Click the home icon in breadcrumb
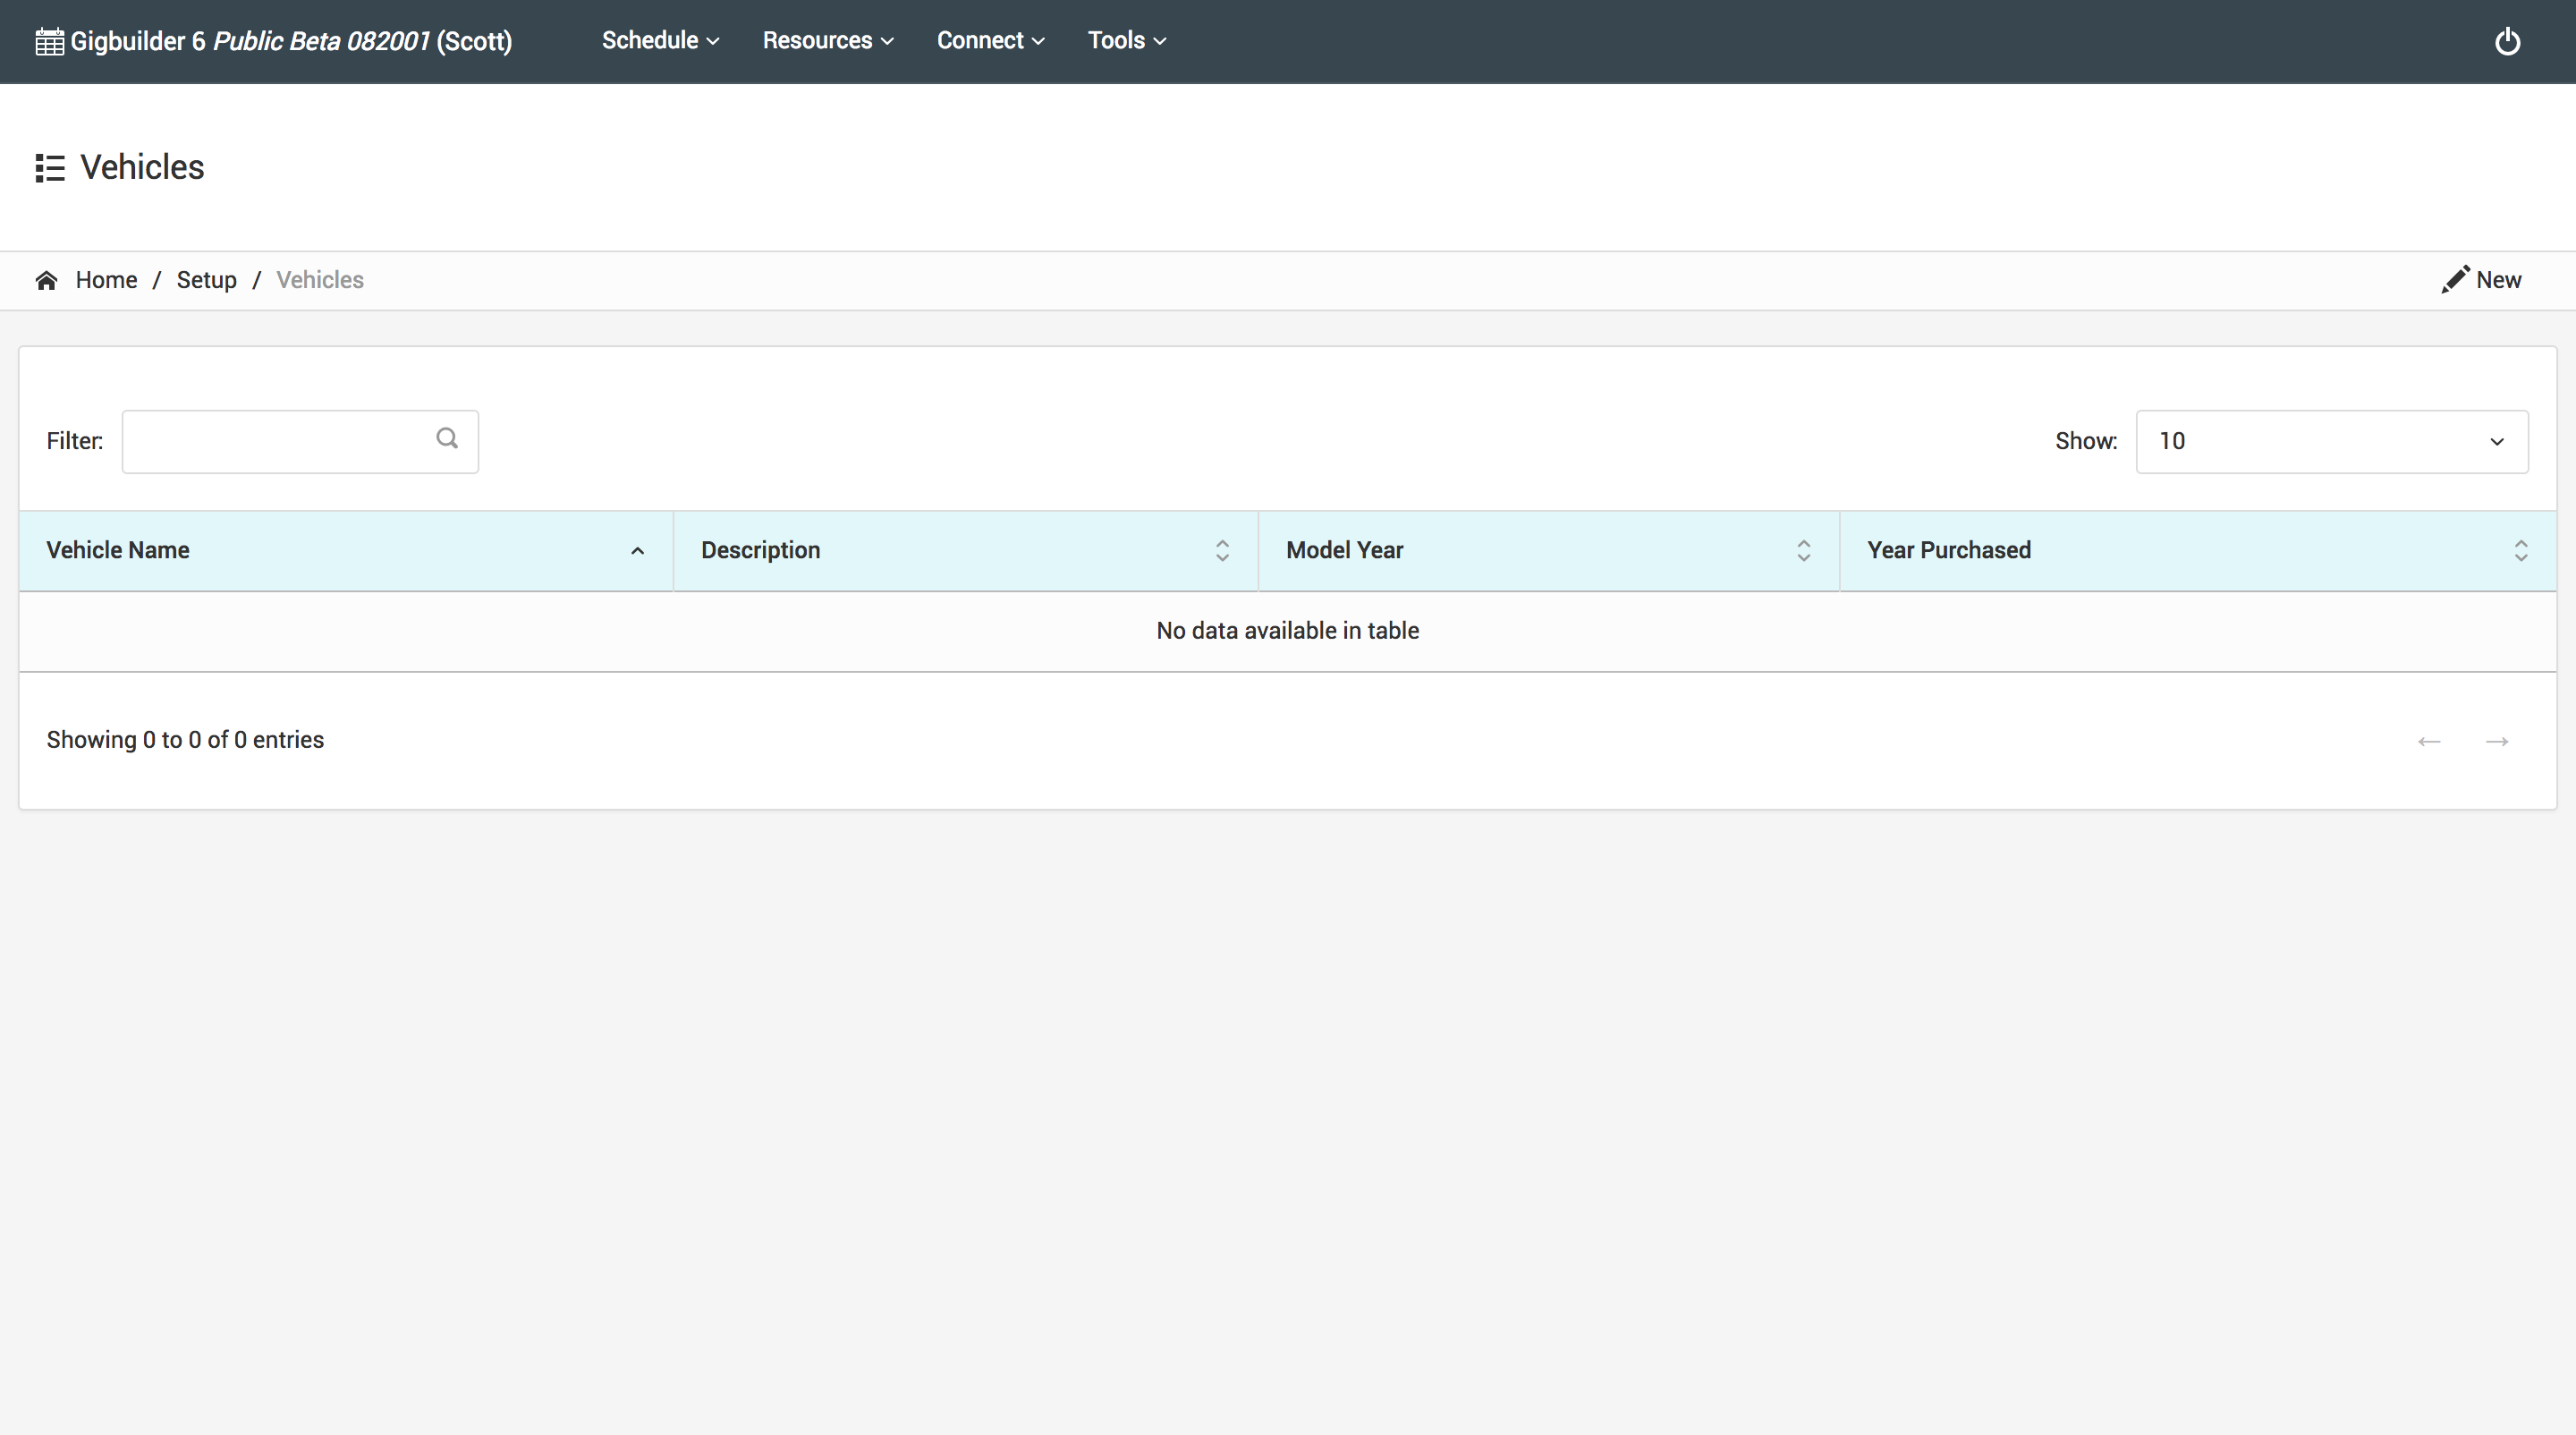The width and height of the screenshot is (2576, 1435). pos(46,280)
